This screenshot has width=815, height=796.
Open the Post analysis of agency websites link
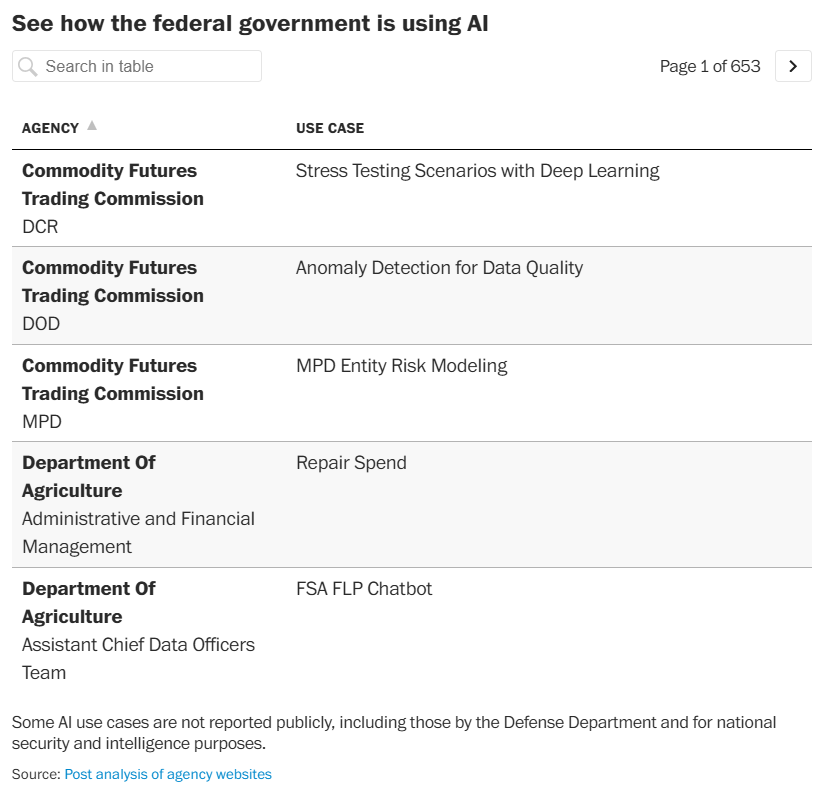coord(168,774)
